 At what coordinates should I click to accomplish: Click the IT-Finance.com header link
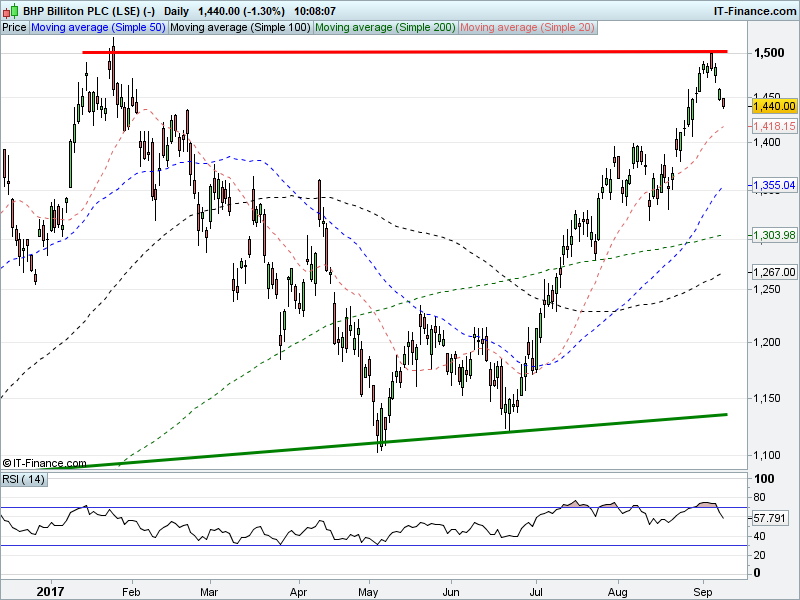[754, 11]
